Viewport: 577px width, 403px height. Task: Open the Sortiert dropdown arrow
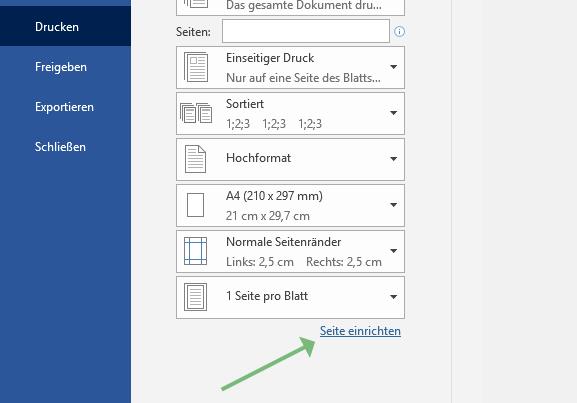393,113
